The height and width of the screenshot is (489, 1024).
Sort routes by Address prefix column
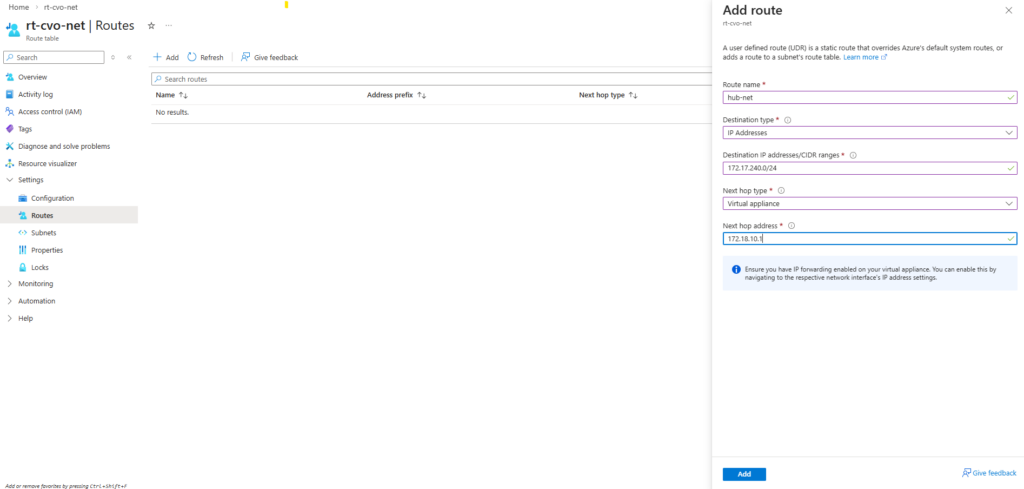(396, 95)
